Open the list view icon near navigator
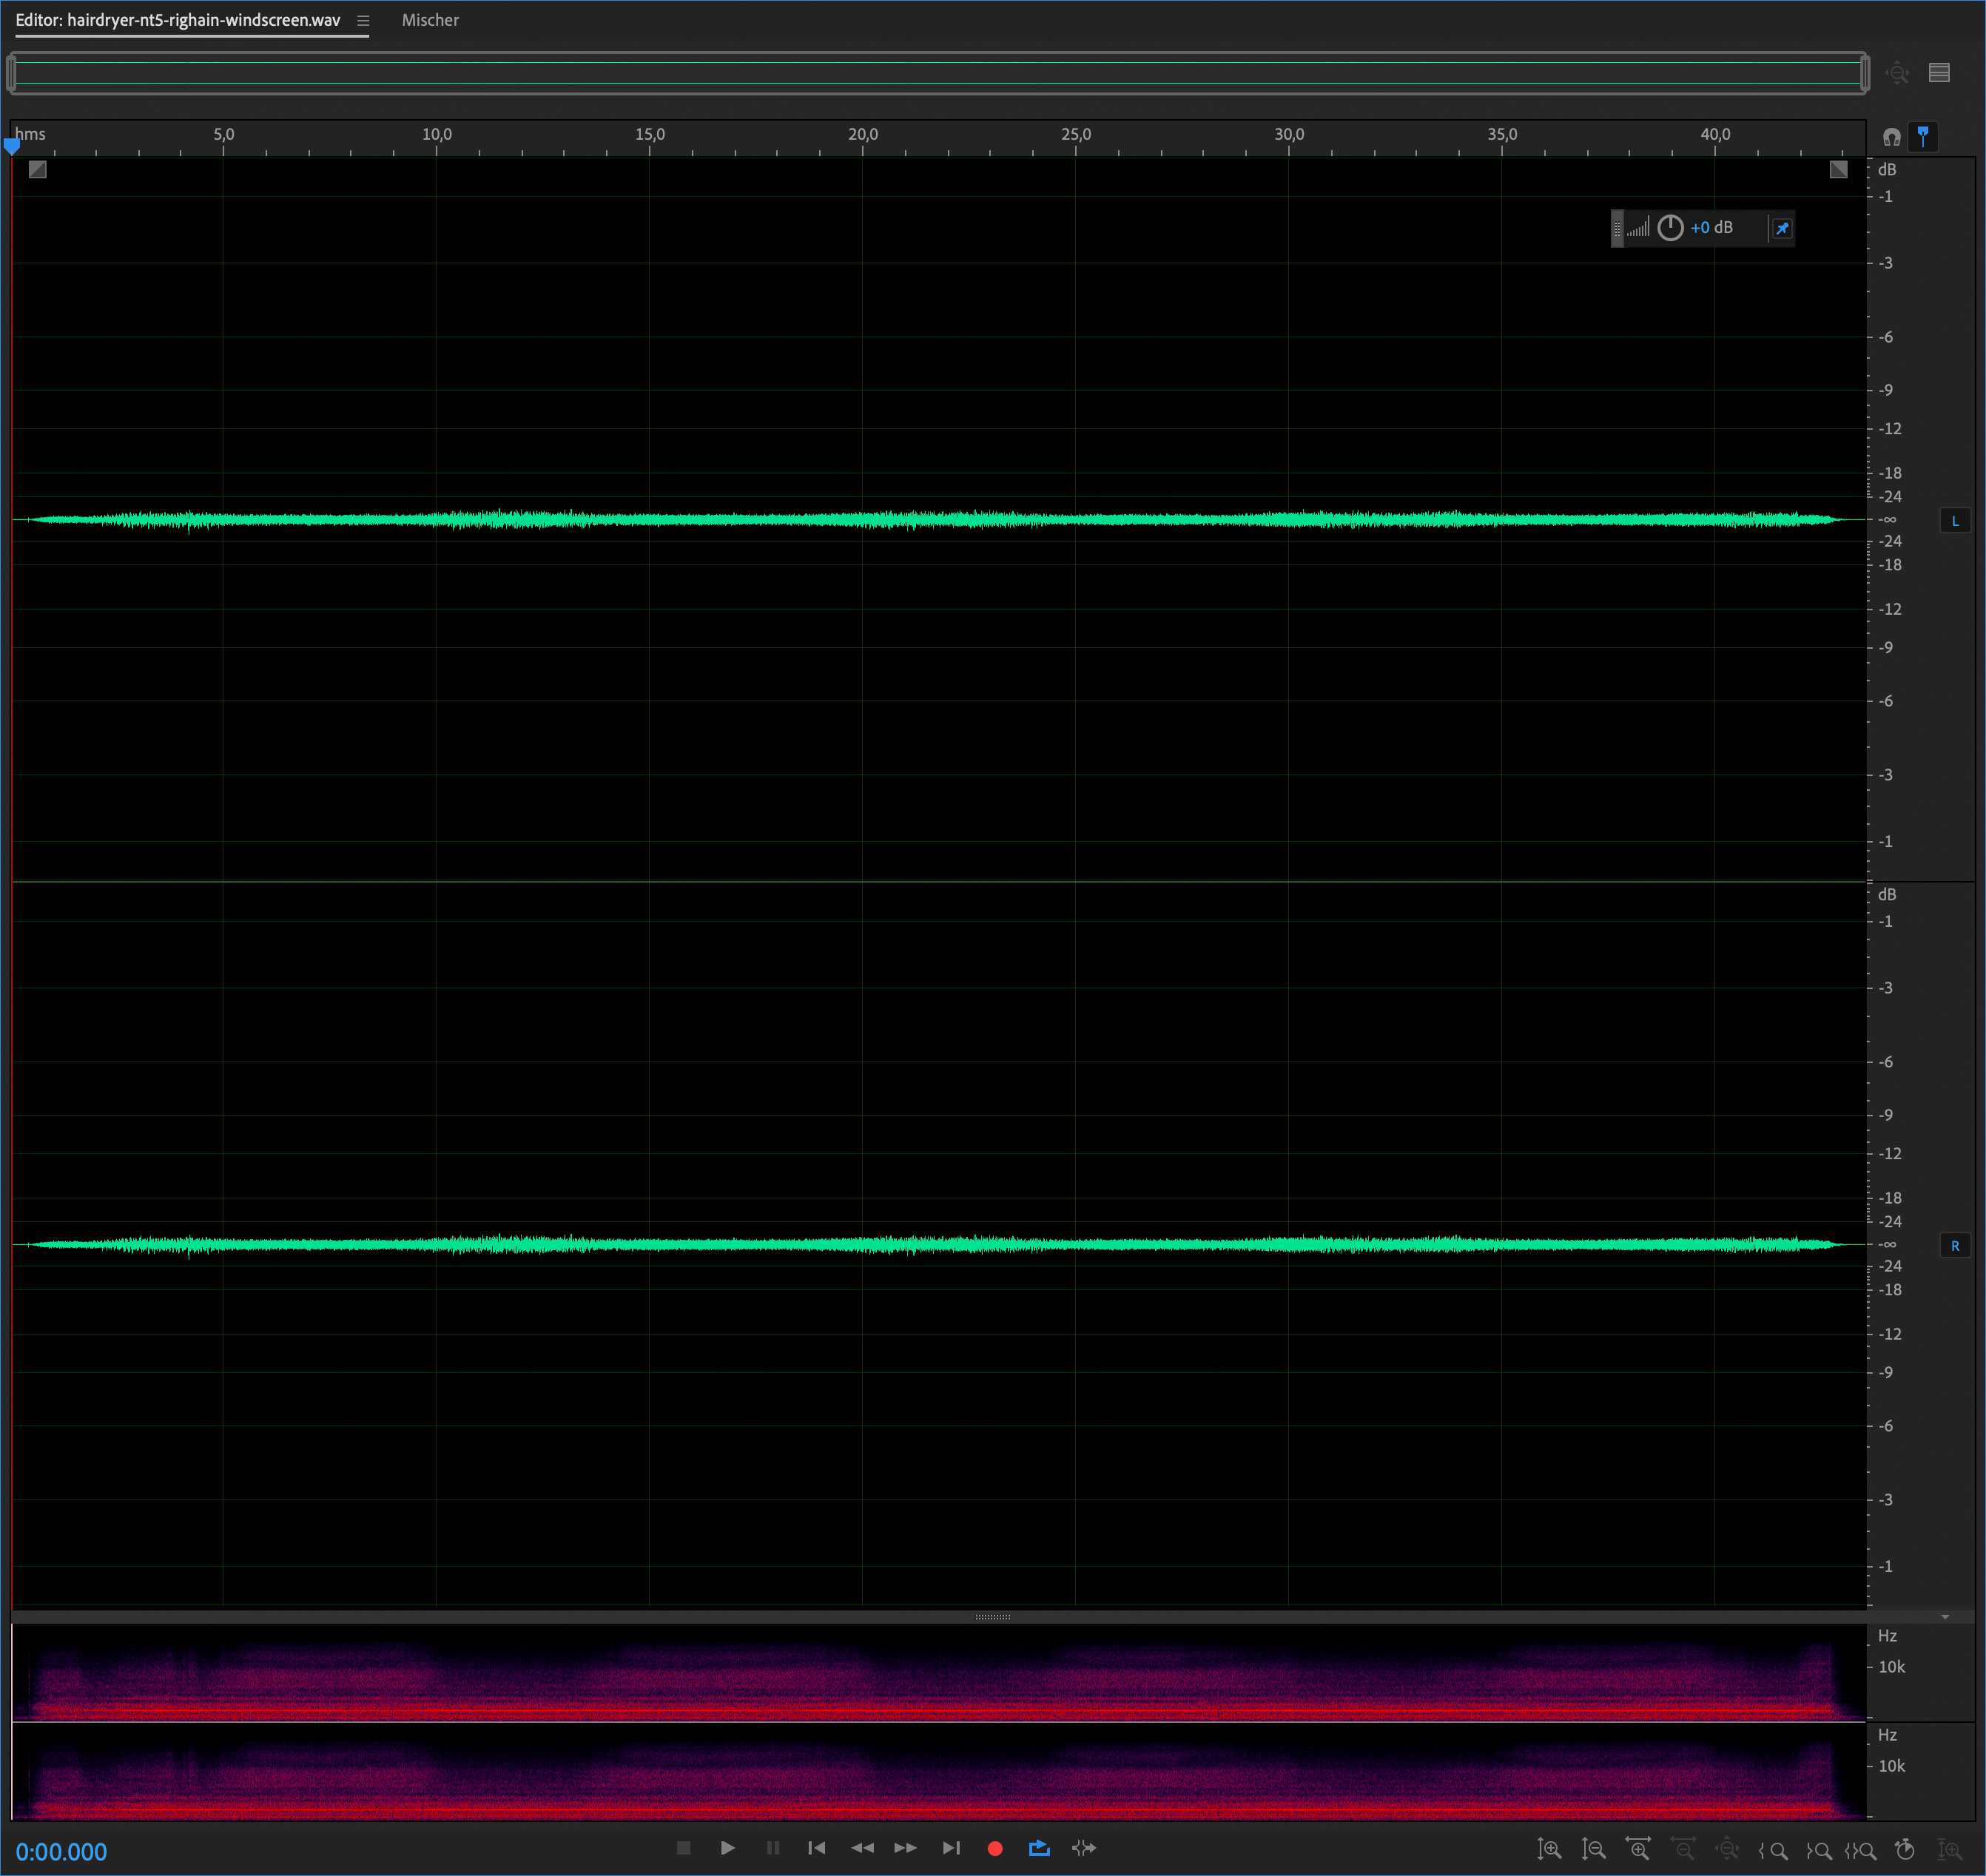 1939,73
